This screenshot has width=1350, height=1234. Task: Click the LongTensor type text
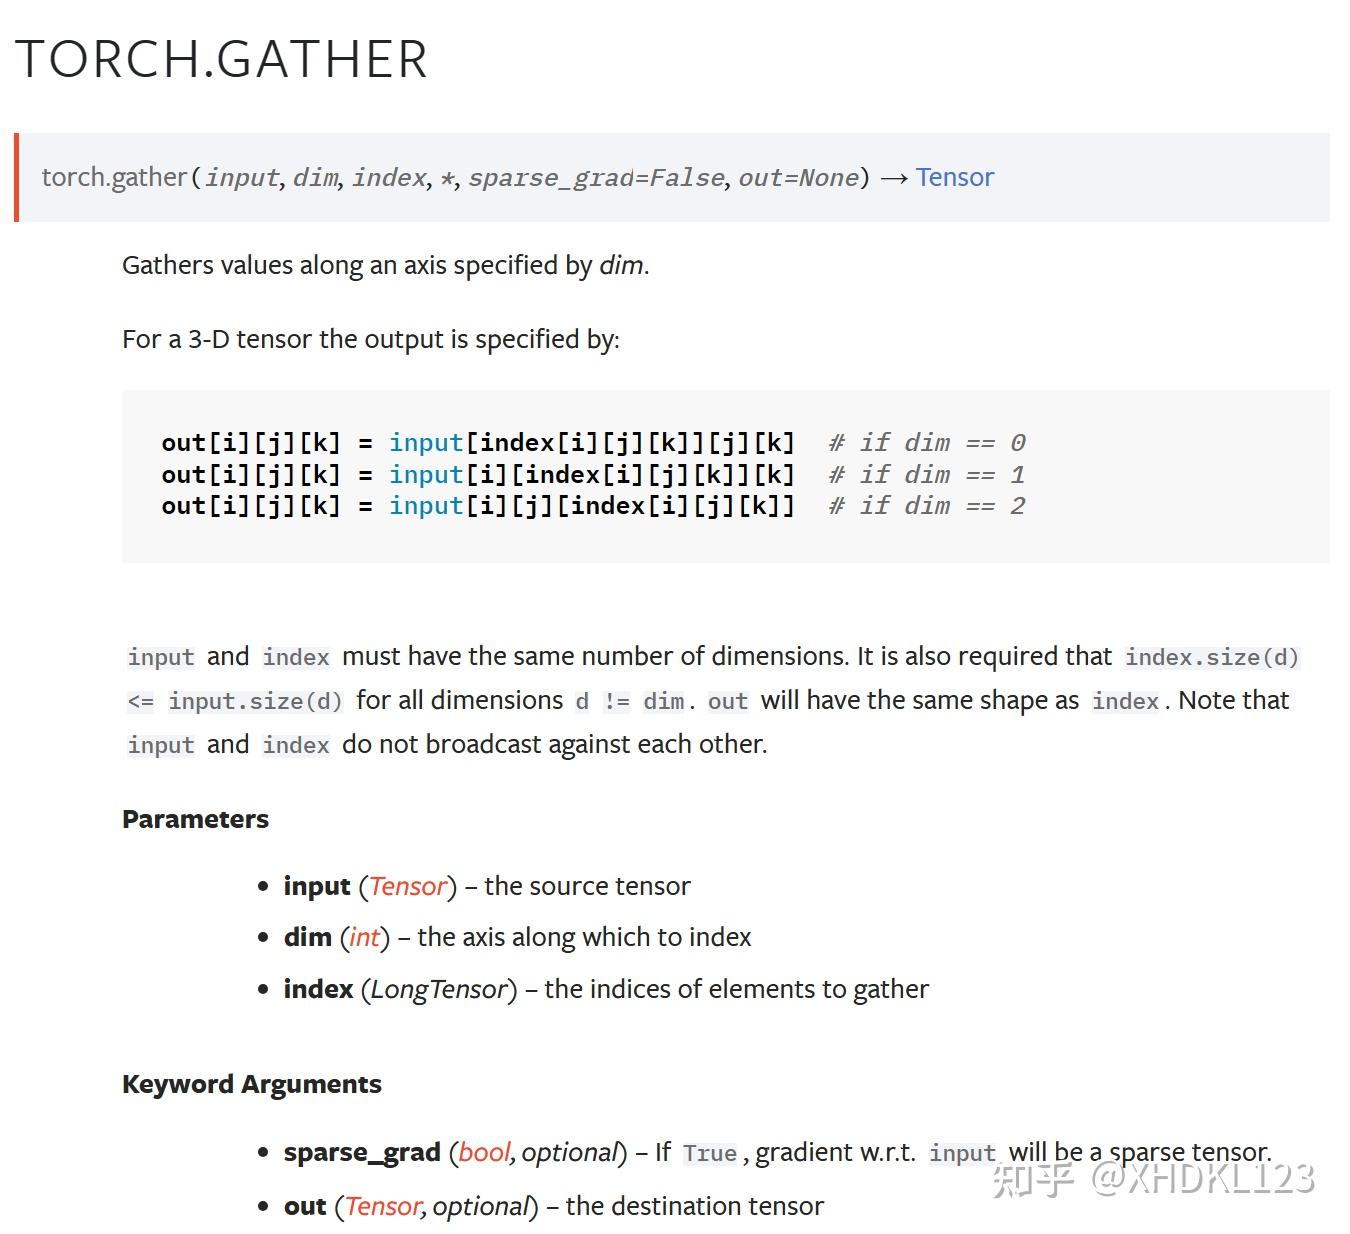click(x=439, y=989)
